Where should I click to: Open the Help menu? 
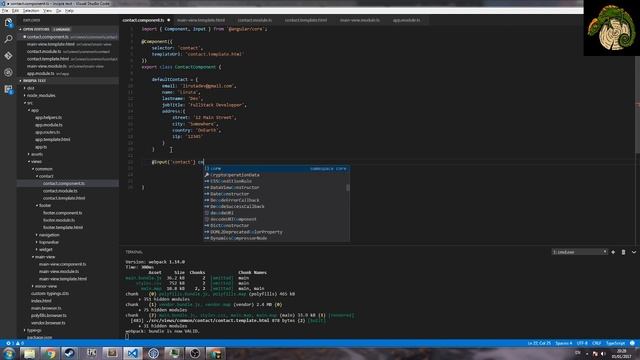pyautogui.click(x=69, y=11)
